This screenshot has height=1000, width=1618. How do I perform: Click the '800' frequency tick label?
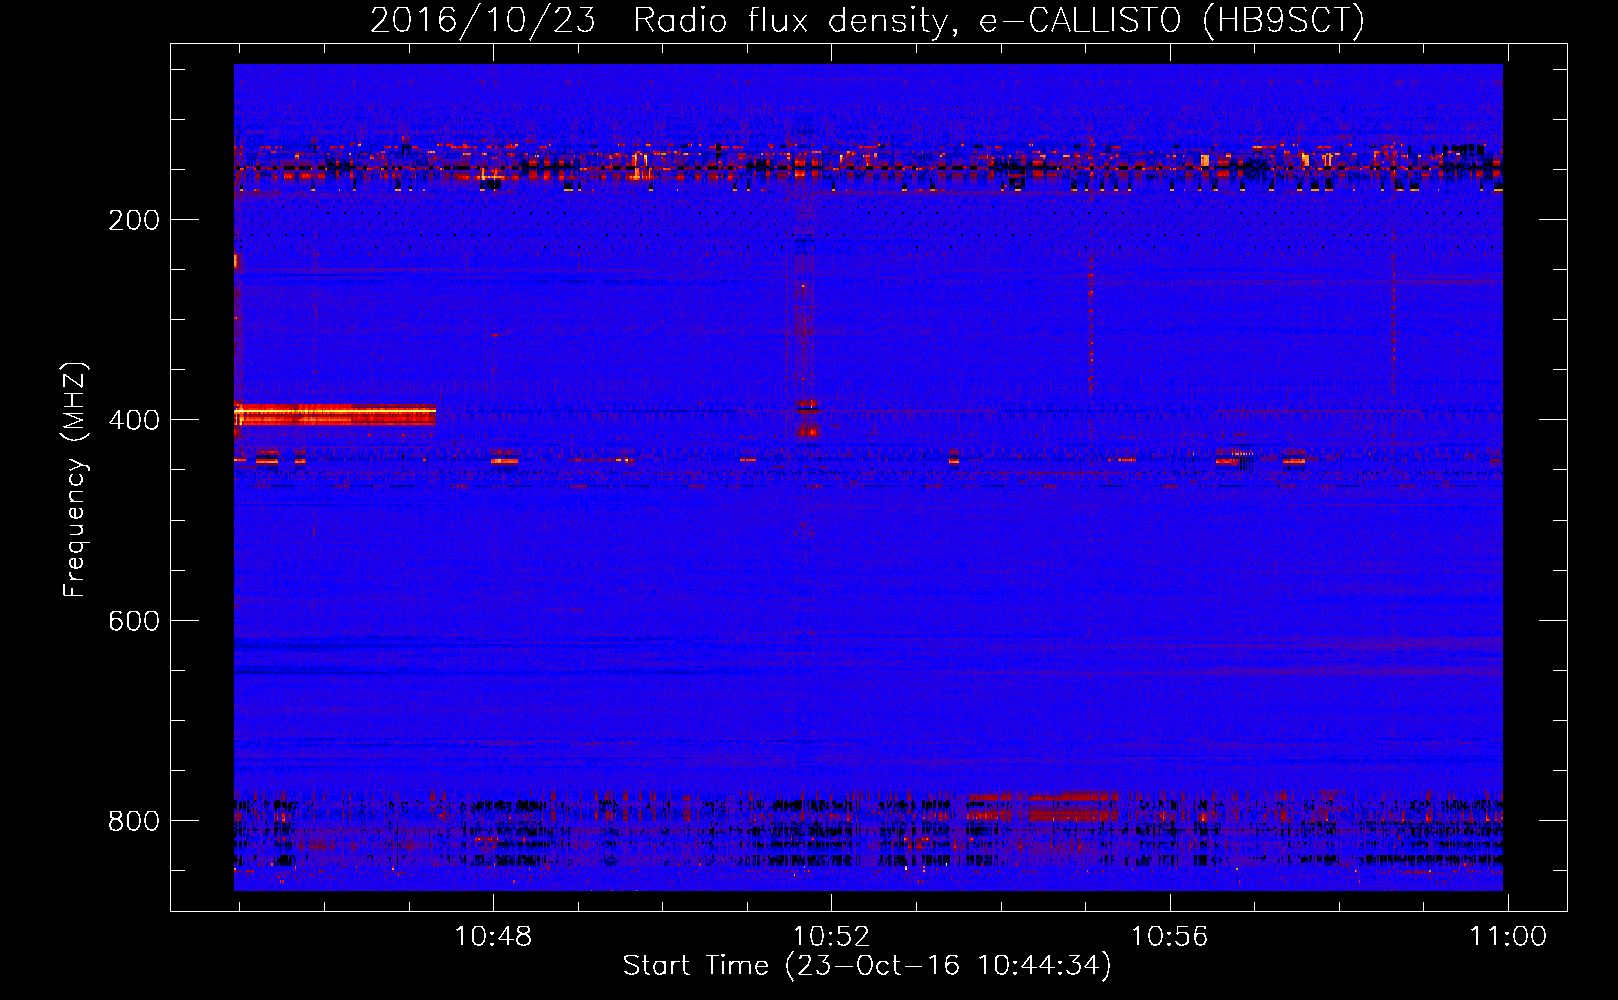click(134, 821)
